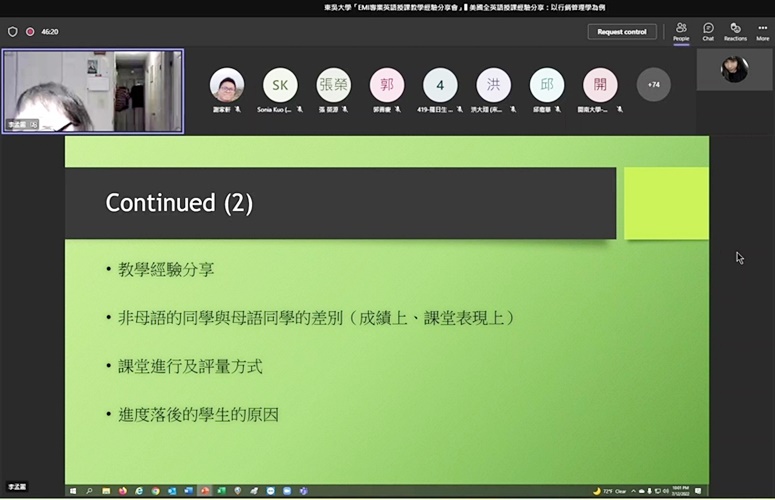Open the Reactions menu
The height and width of the screenshot is (500, 775).
(x=735, y=31)
